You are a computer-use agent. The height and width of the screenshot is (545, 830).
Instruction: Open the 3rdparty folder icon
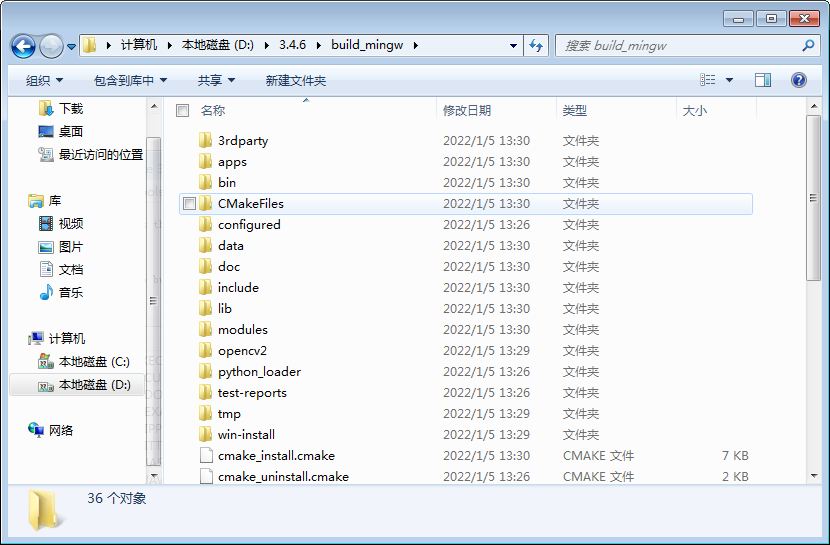point(205,141)
